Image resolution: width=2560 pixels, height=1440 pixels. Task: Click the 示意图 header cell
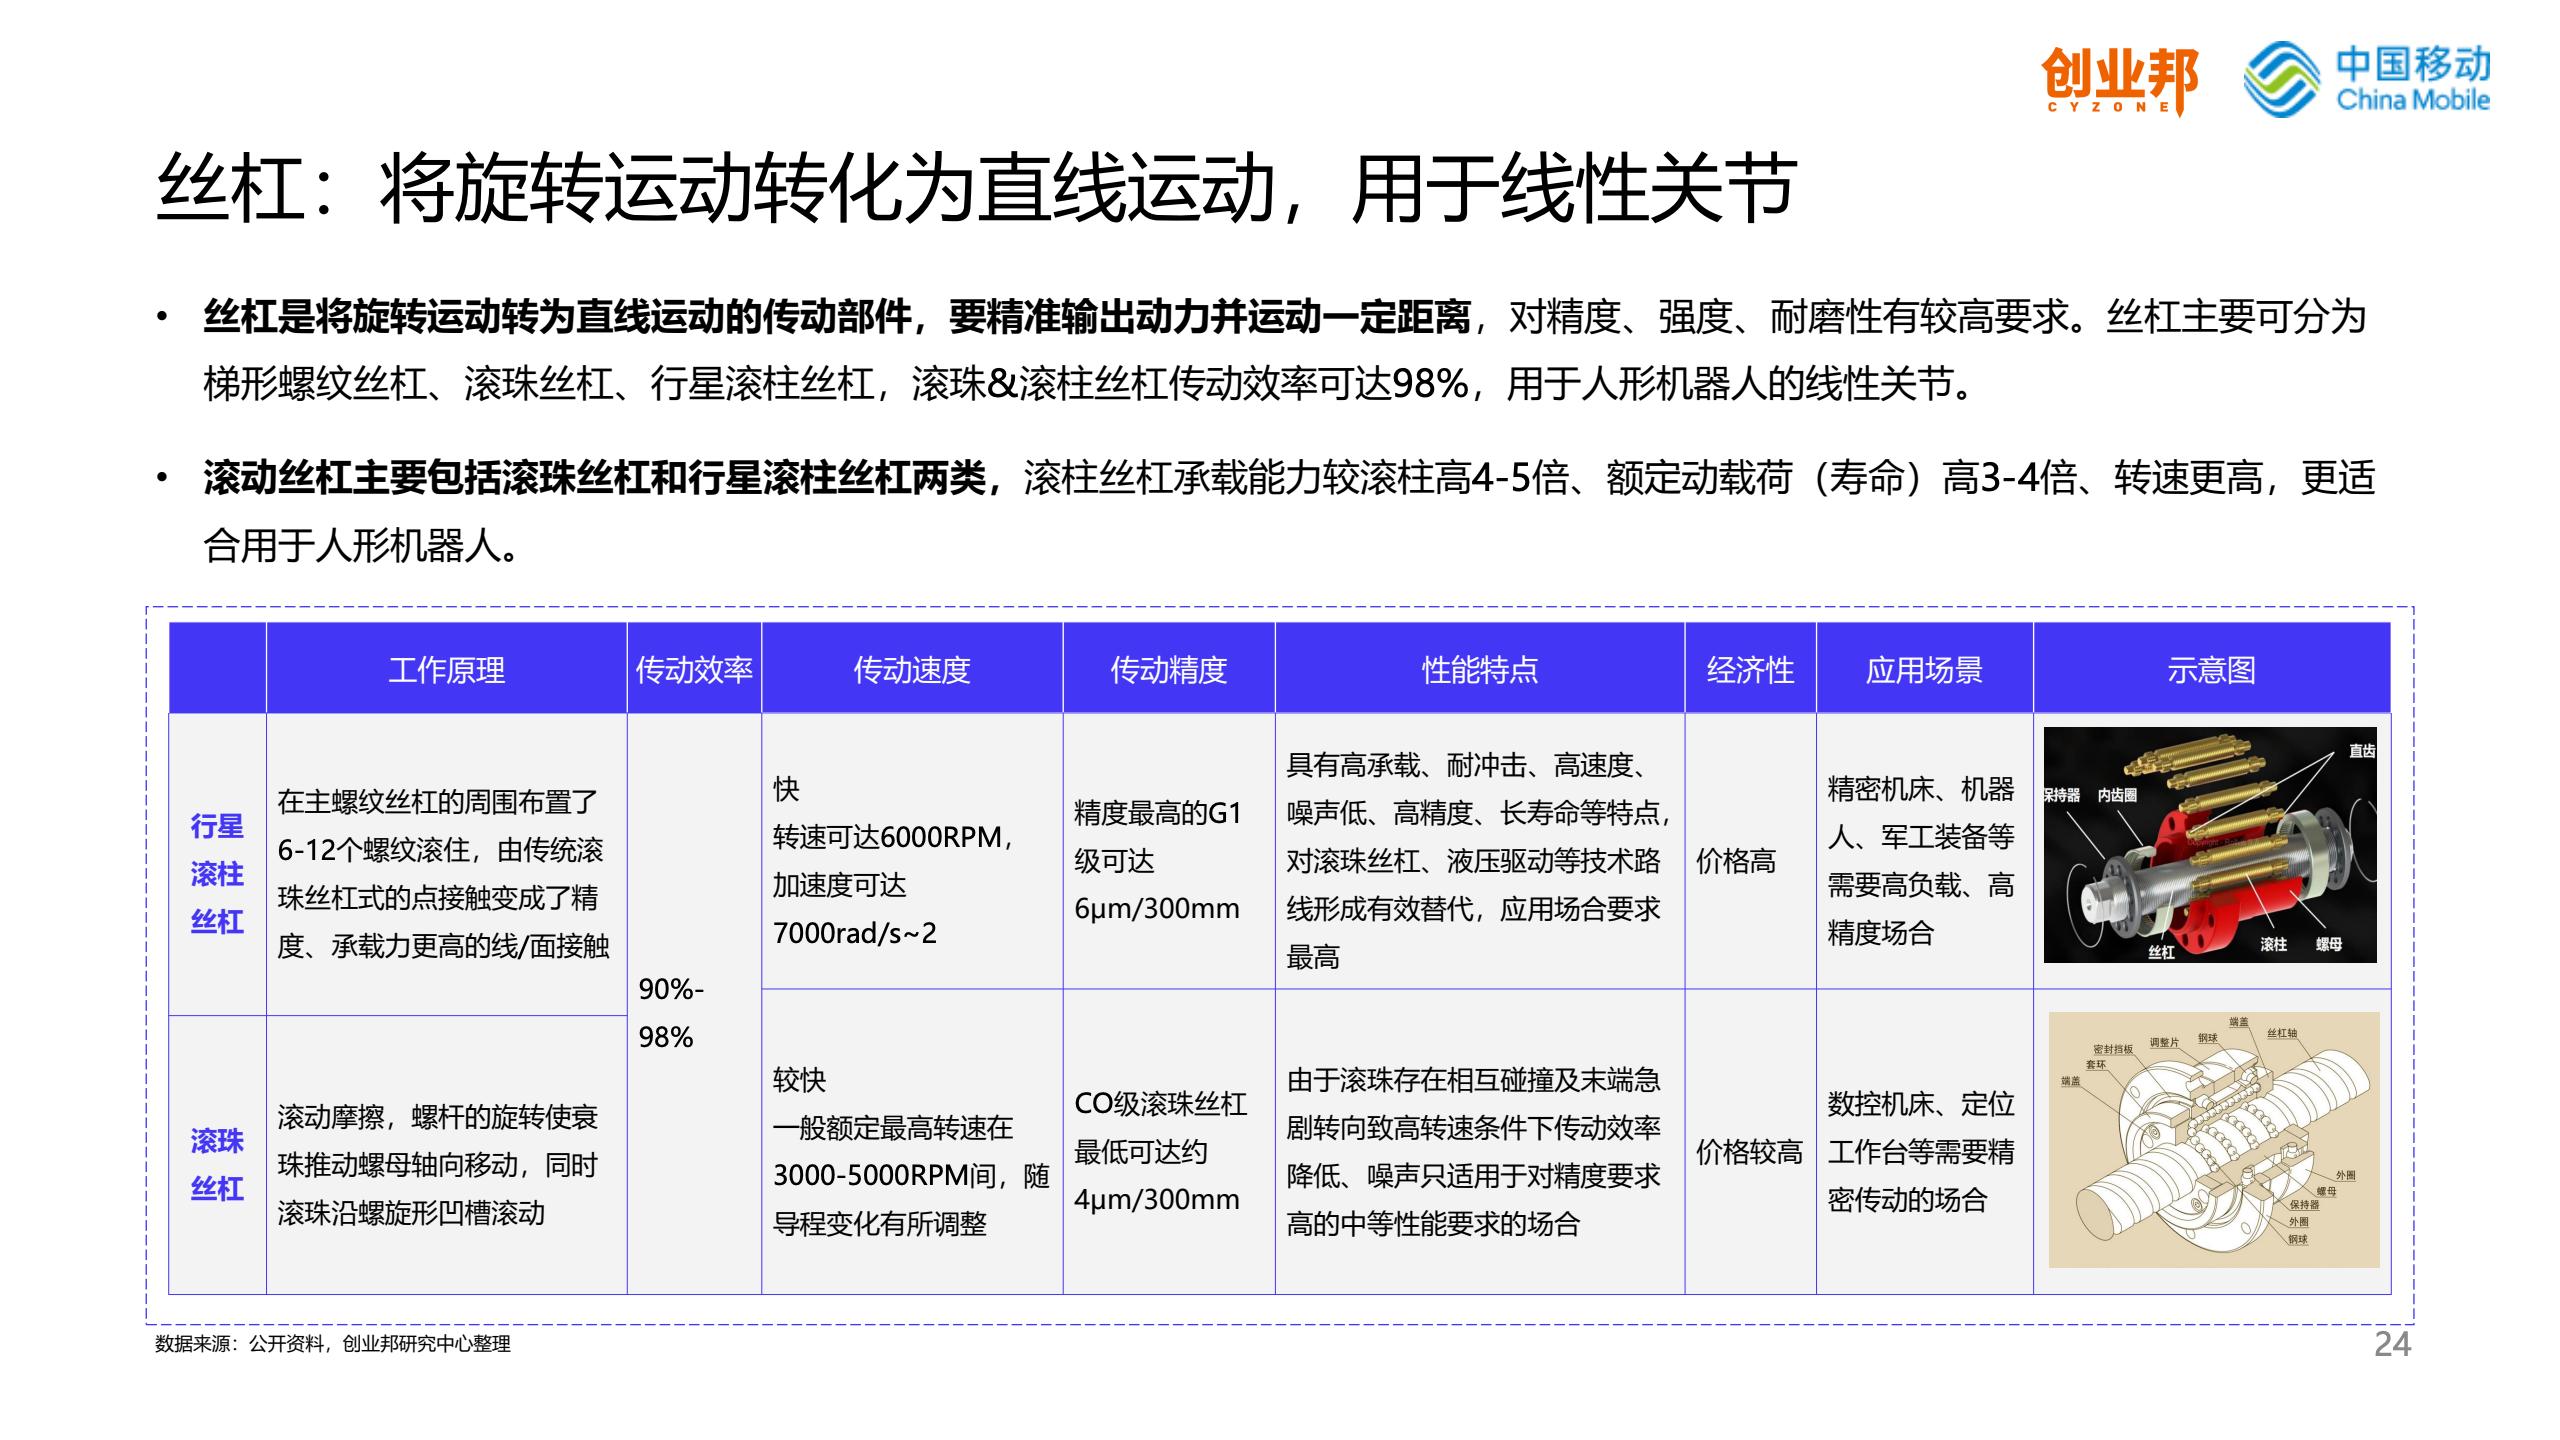point(2211,669)
